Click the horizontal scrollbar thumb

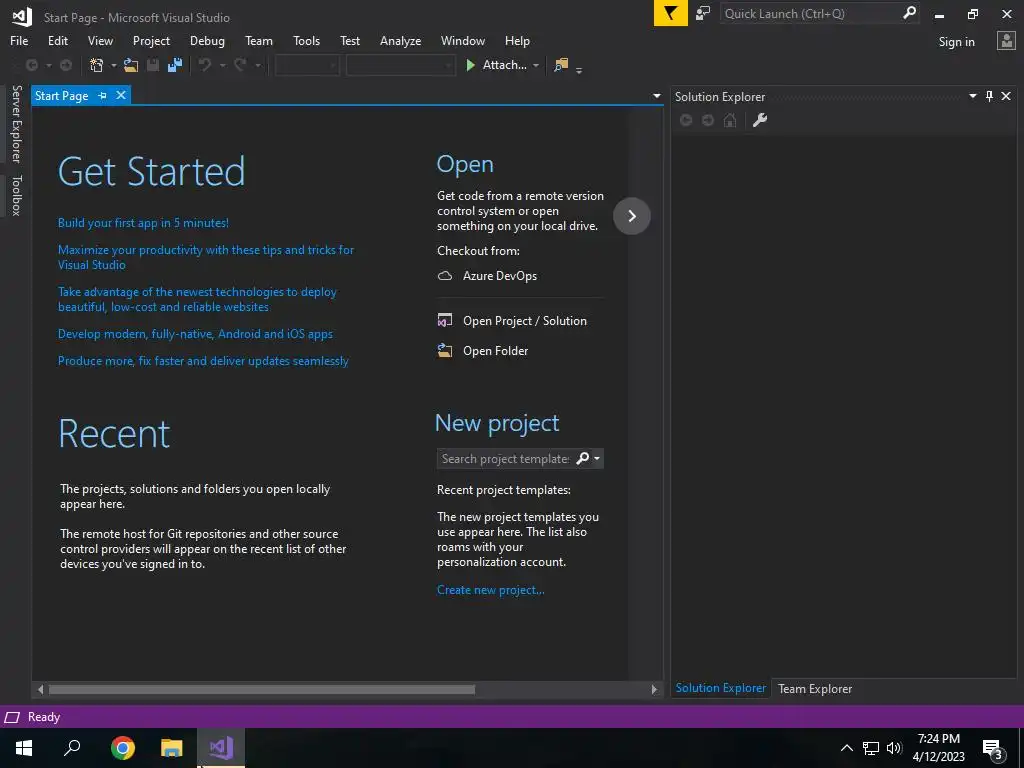[x=262, y=689]
